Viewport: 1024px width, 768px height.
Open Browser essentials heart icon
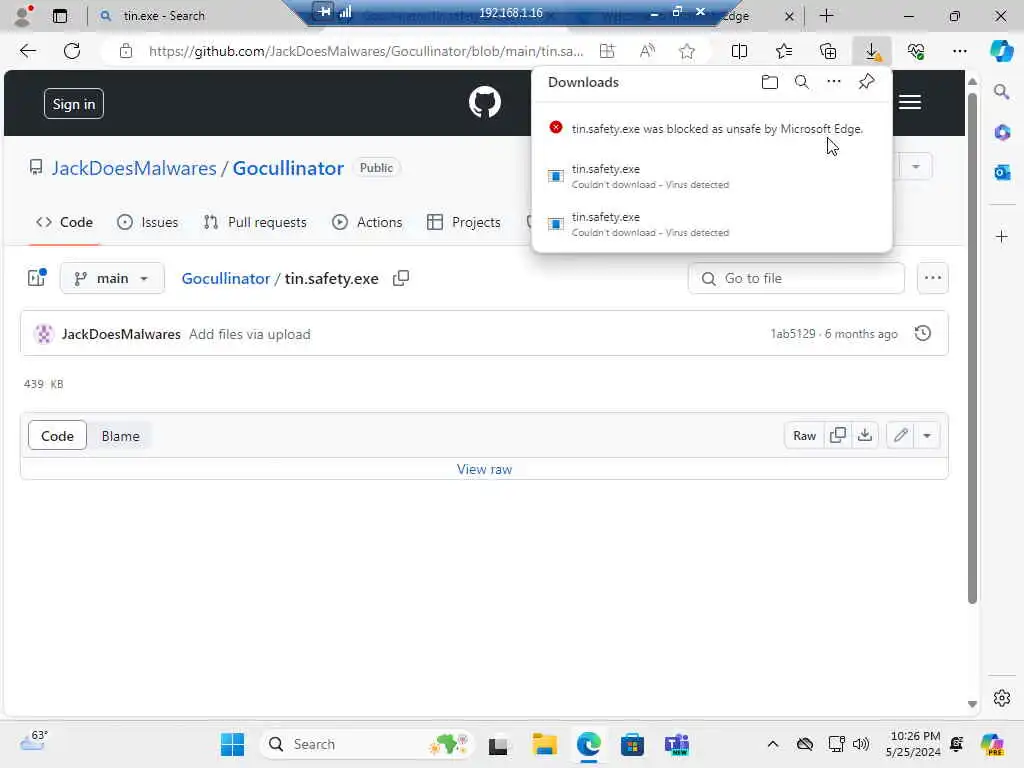point(916,51)
